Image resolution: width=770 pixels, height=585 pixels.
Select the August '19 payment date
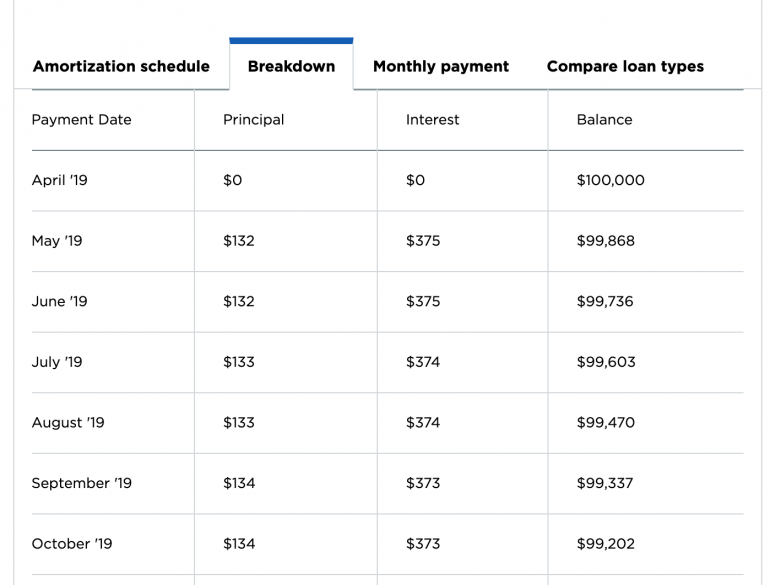tap(68, 423)
